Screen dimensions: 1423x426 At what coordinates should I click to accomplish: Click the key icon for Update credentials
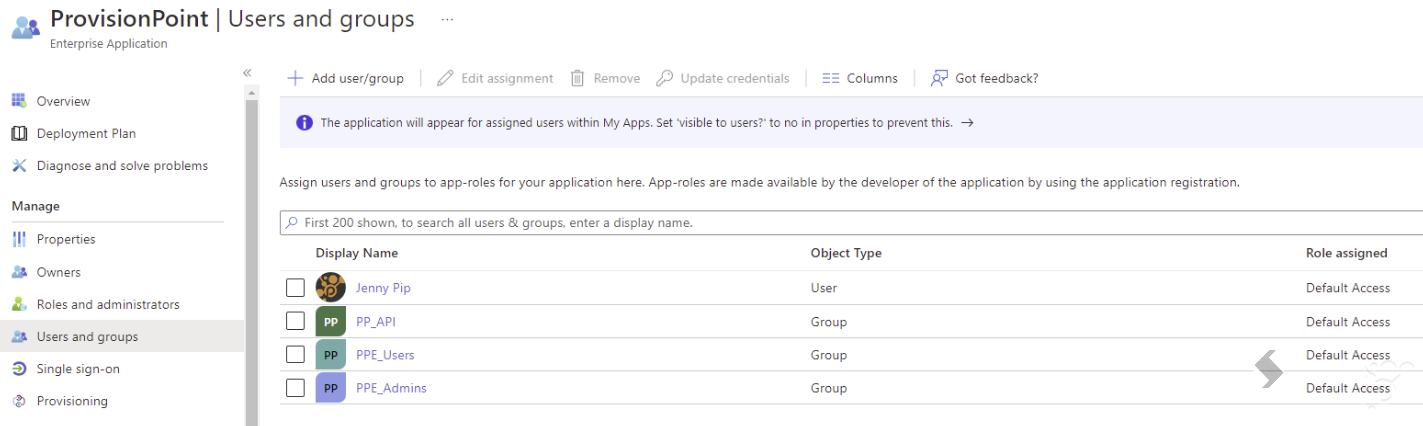[x=664, y=78]
